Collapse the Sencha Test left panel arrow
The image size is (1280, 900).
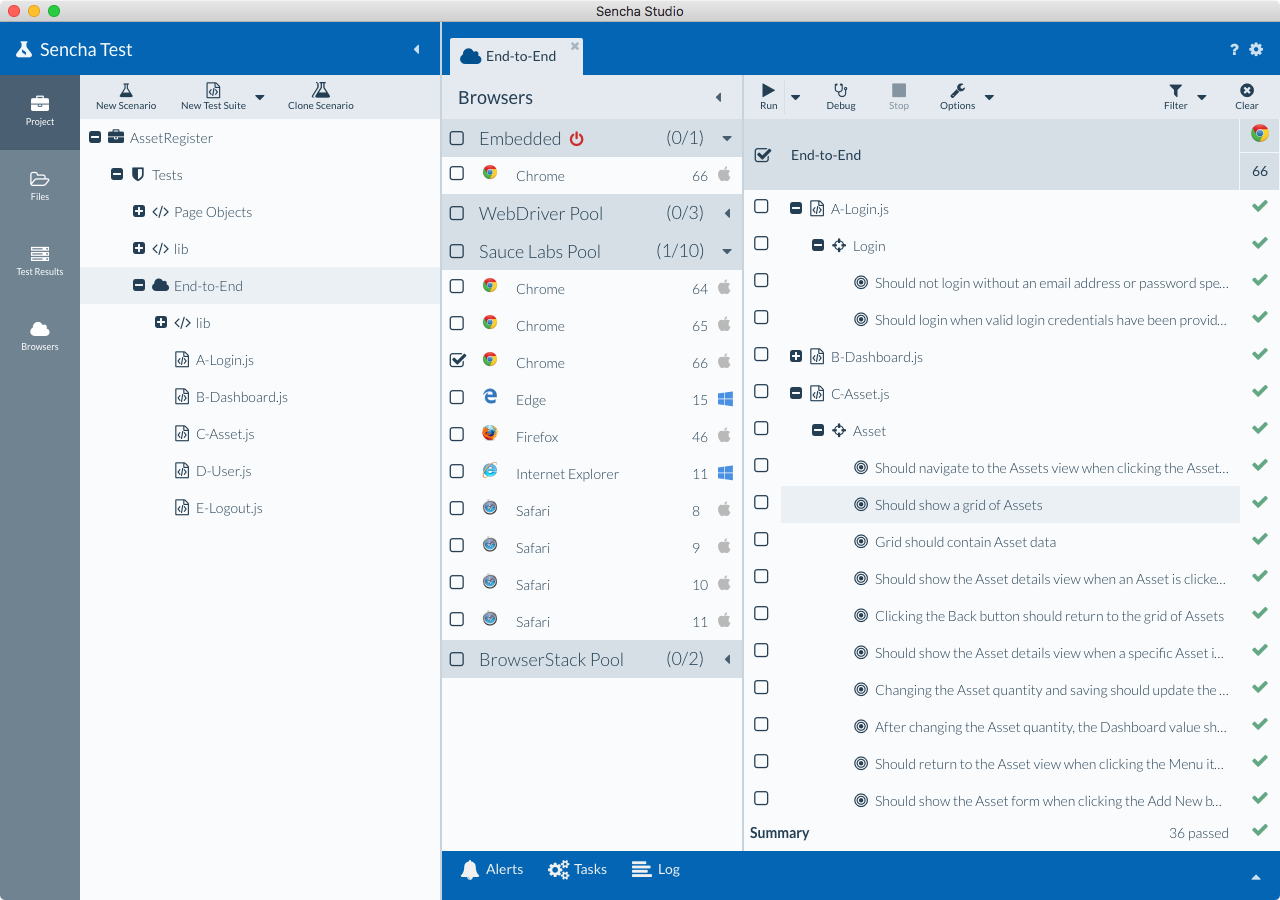tap(417, 49)
